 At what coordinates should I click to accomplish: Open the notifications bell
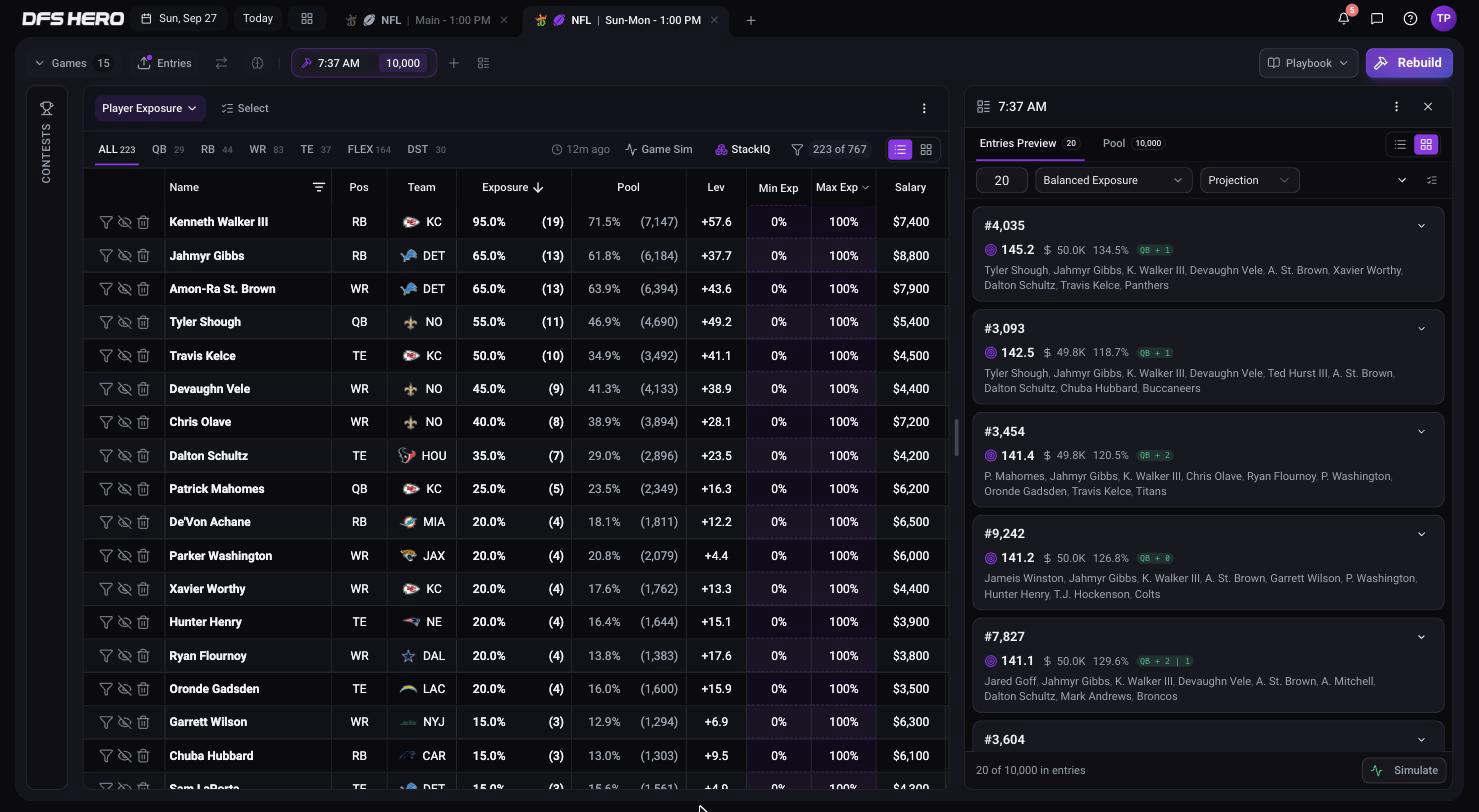tap(1344, 18)
